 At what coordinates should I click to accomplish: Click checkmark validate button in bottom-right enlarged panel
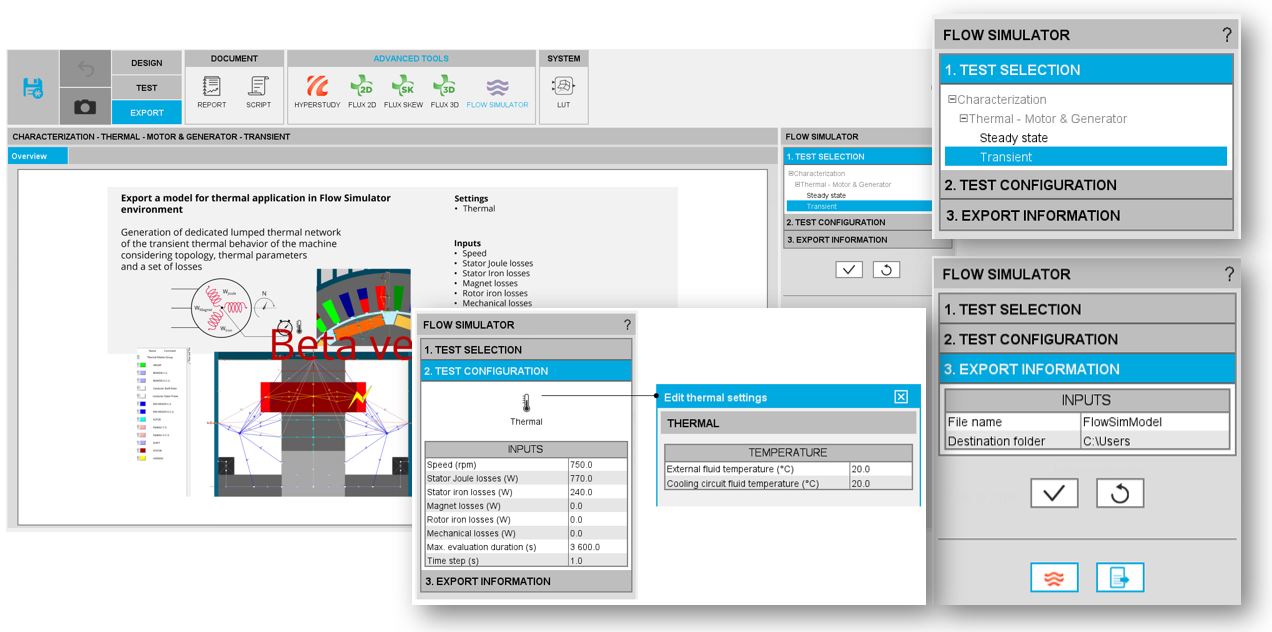point(1054,493)
